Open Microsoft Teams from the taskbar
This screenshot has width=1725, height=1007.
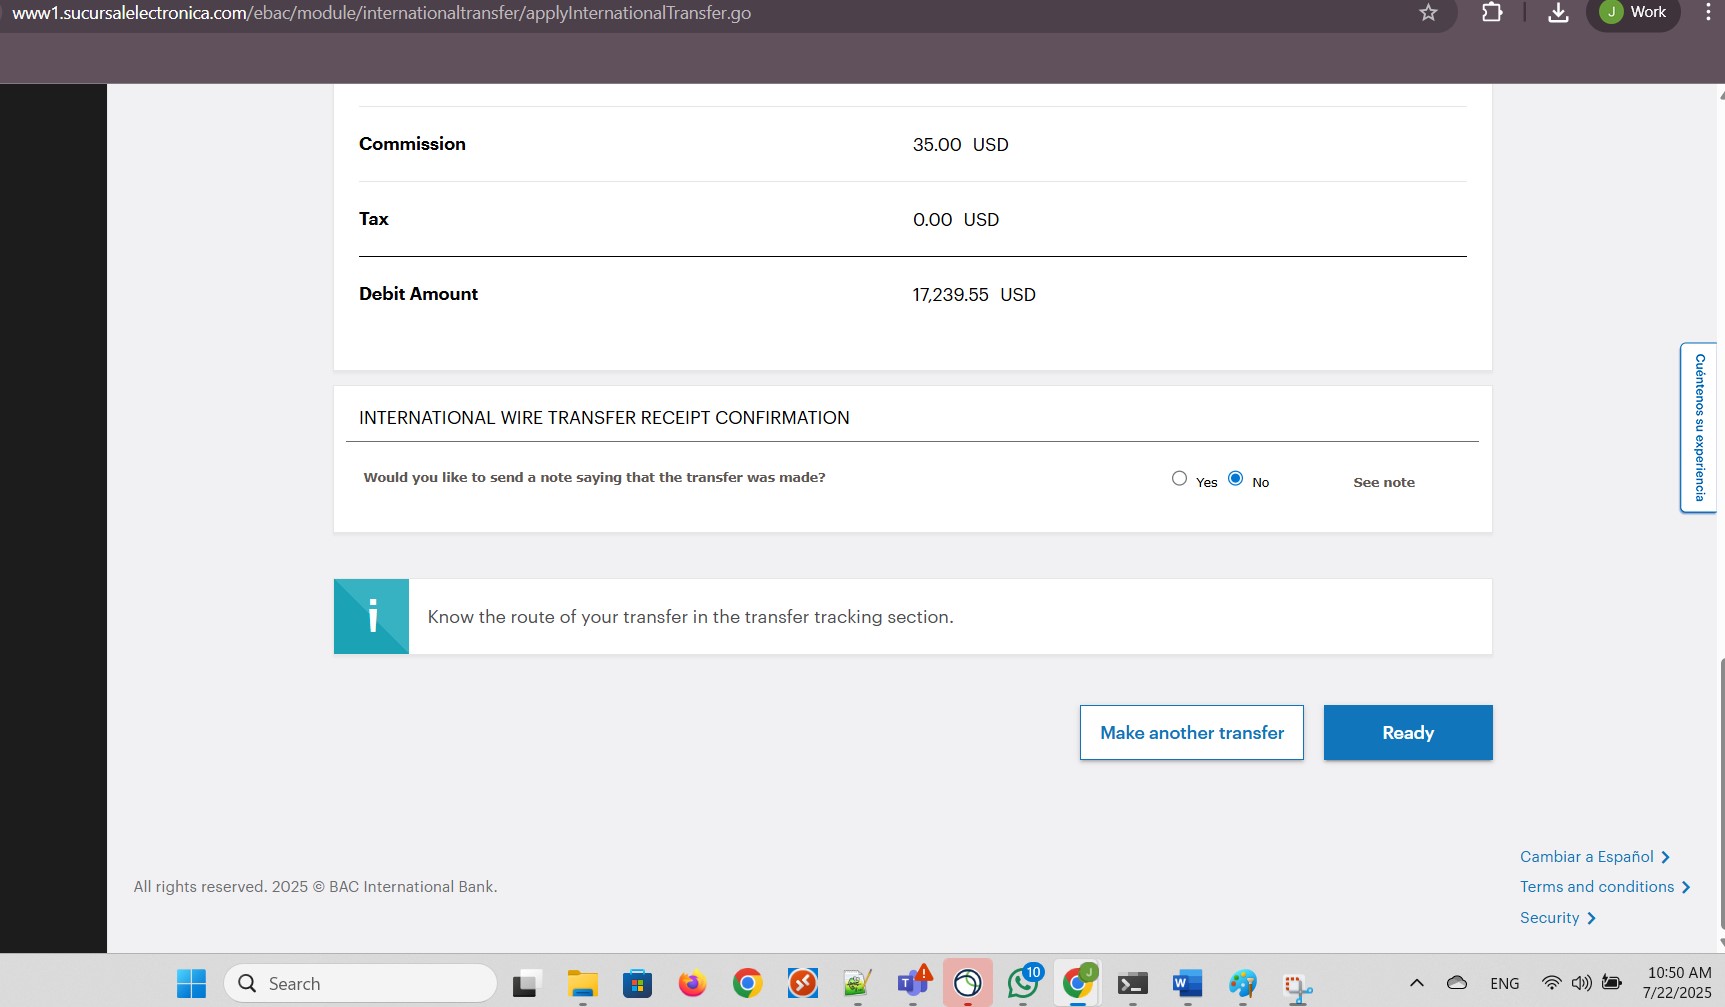coord(913,984)
